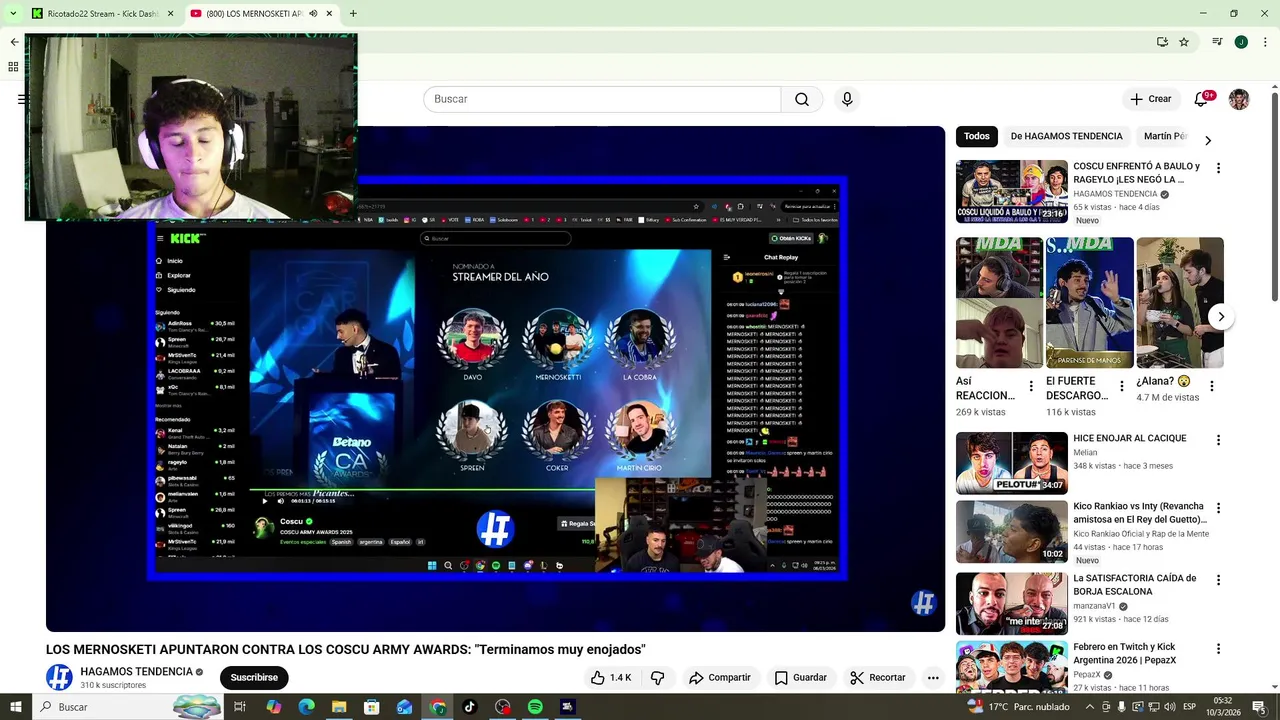The height and width of the screenshot is (720, 1280).
Task: Open the tab search dropdown arrow
Action: (x=13, y=13)
